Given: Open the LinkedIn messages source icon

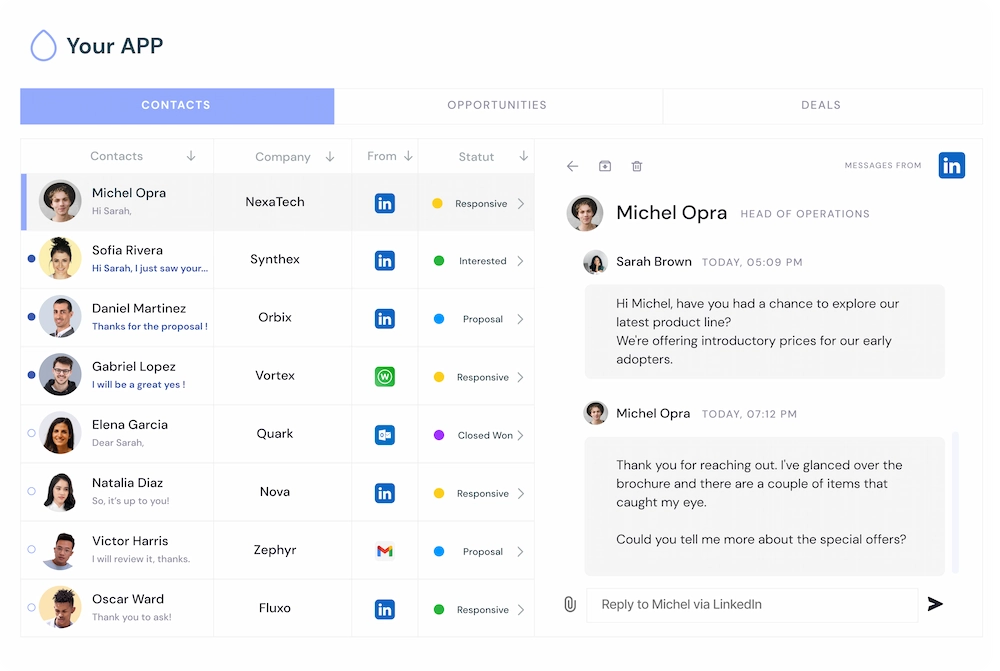Looking at the screenshot, I should pos(951,165).
